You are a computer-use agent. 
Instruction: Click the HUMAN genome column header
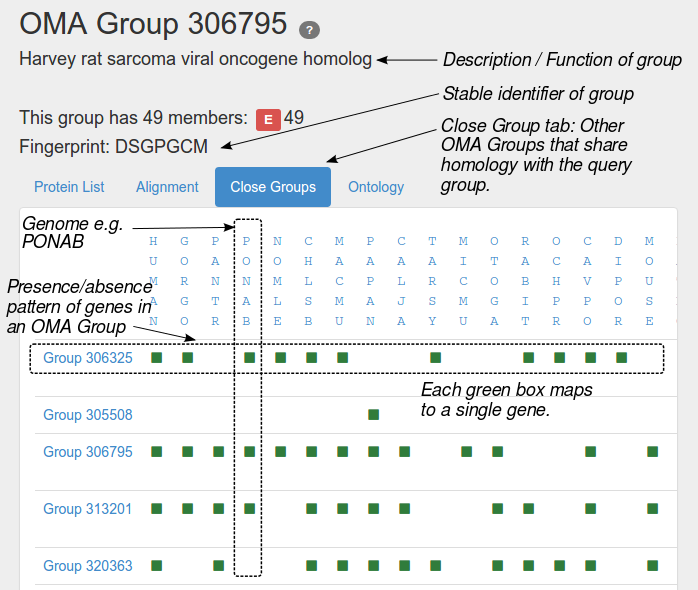pyautogui.click(x=153, y=281)
